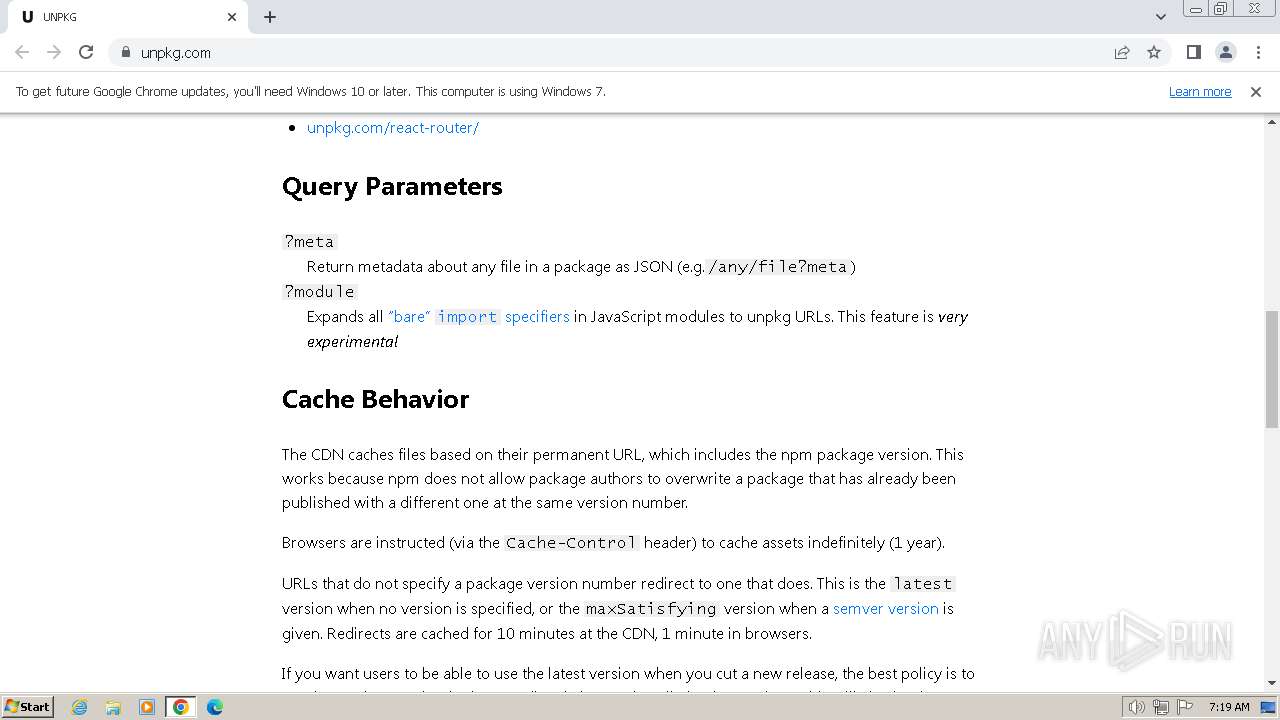Viewport: 1280px width, 720px height.
Task: Focus the address bar showing unpkg.com
Action: [x=600, y=52]
